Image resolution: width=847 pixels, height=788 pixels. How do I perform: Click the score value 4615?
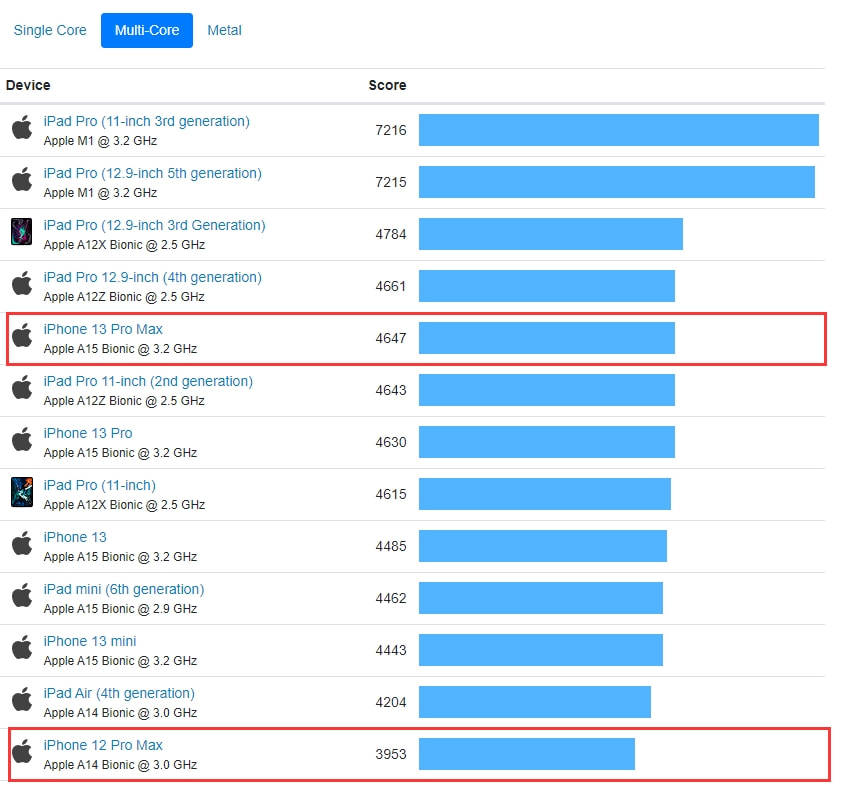(391, 494)
